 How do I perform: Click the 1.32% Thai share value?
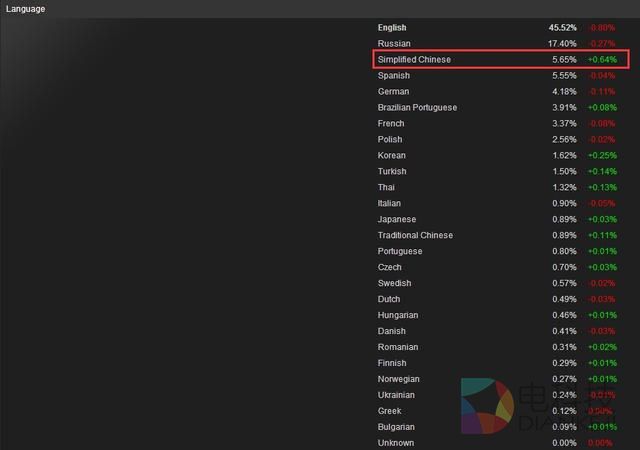(564, 187)
